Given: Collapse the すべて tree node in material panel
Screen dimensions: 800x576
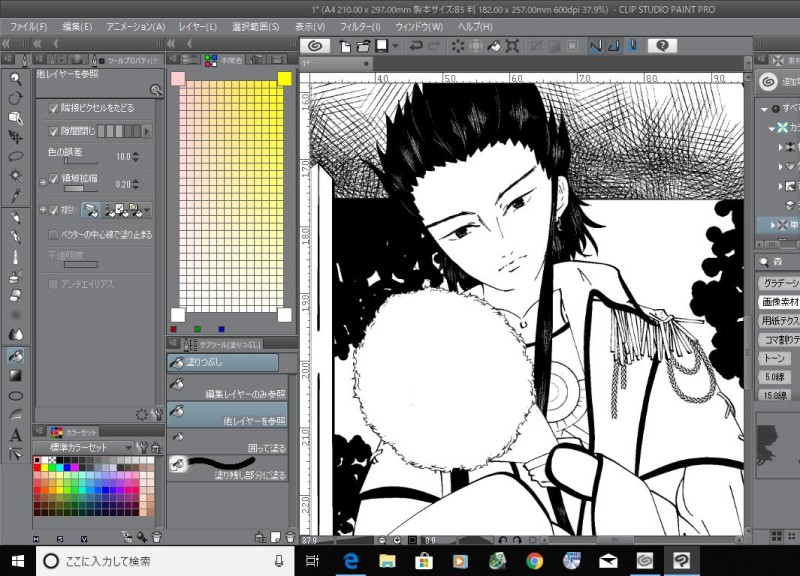Looking at the screenshot, I should pos(764,109).
